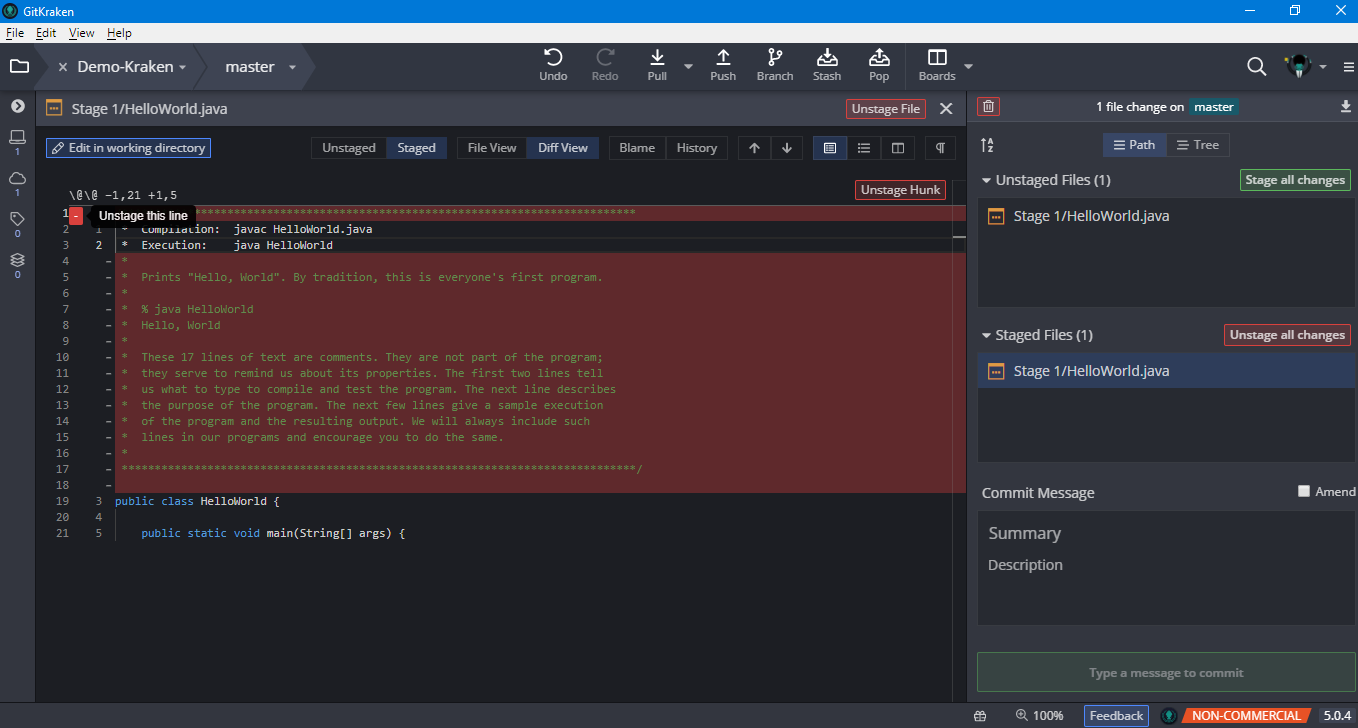
Task: Show files as Tree
Action: click(x=1197, y=145)
